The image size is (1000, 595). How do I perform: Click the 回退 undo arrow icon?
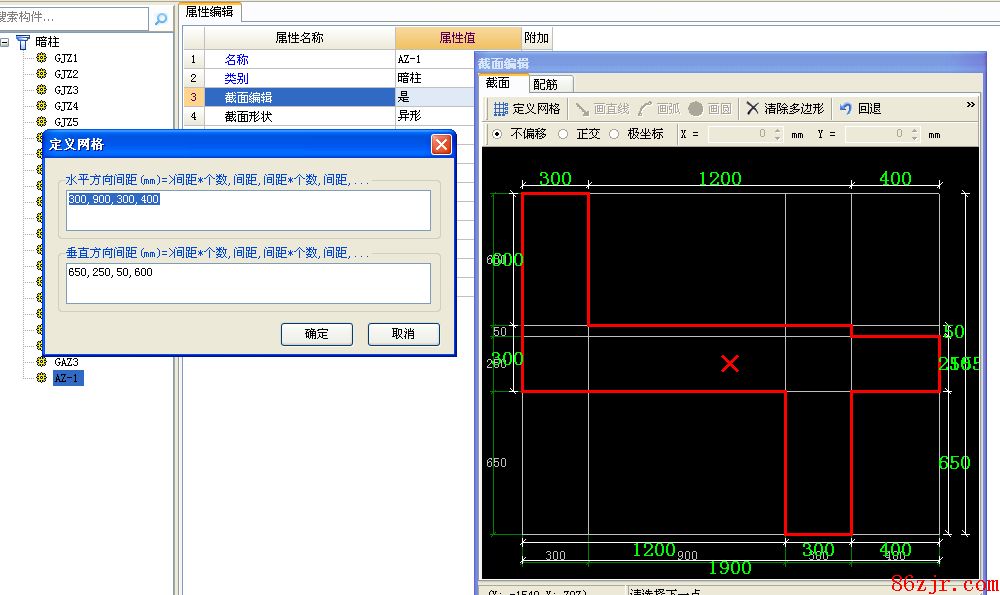pos(846,108)
